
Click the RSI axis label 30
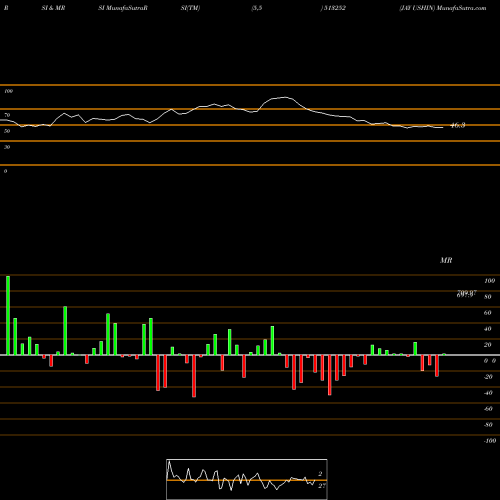click(7, 147)
